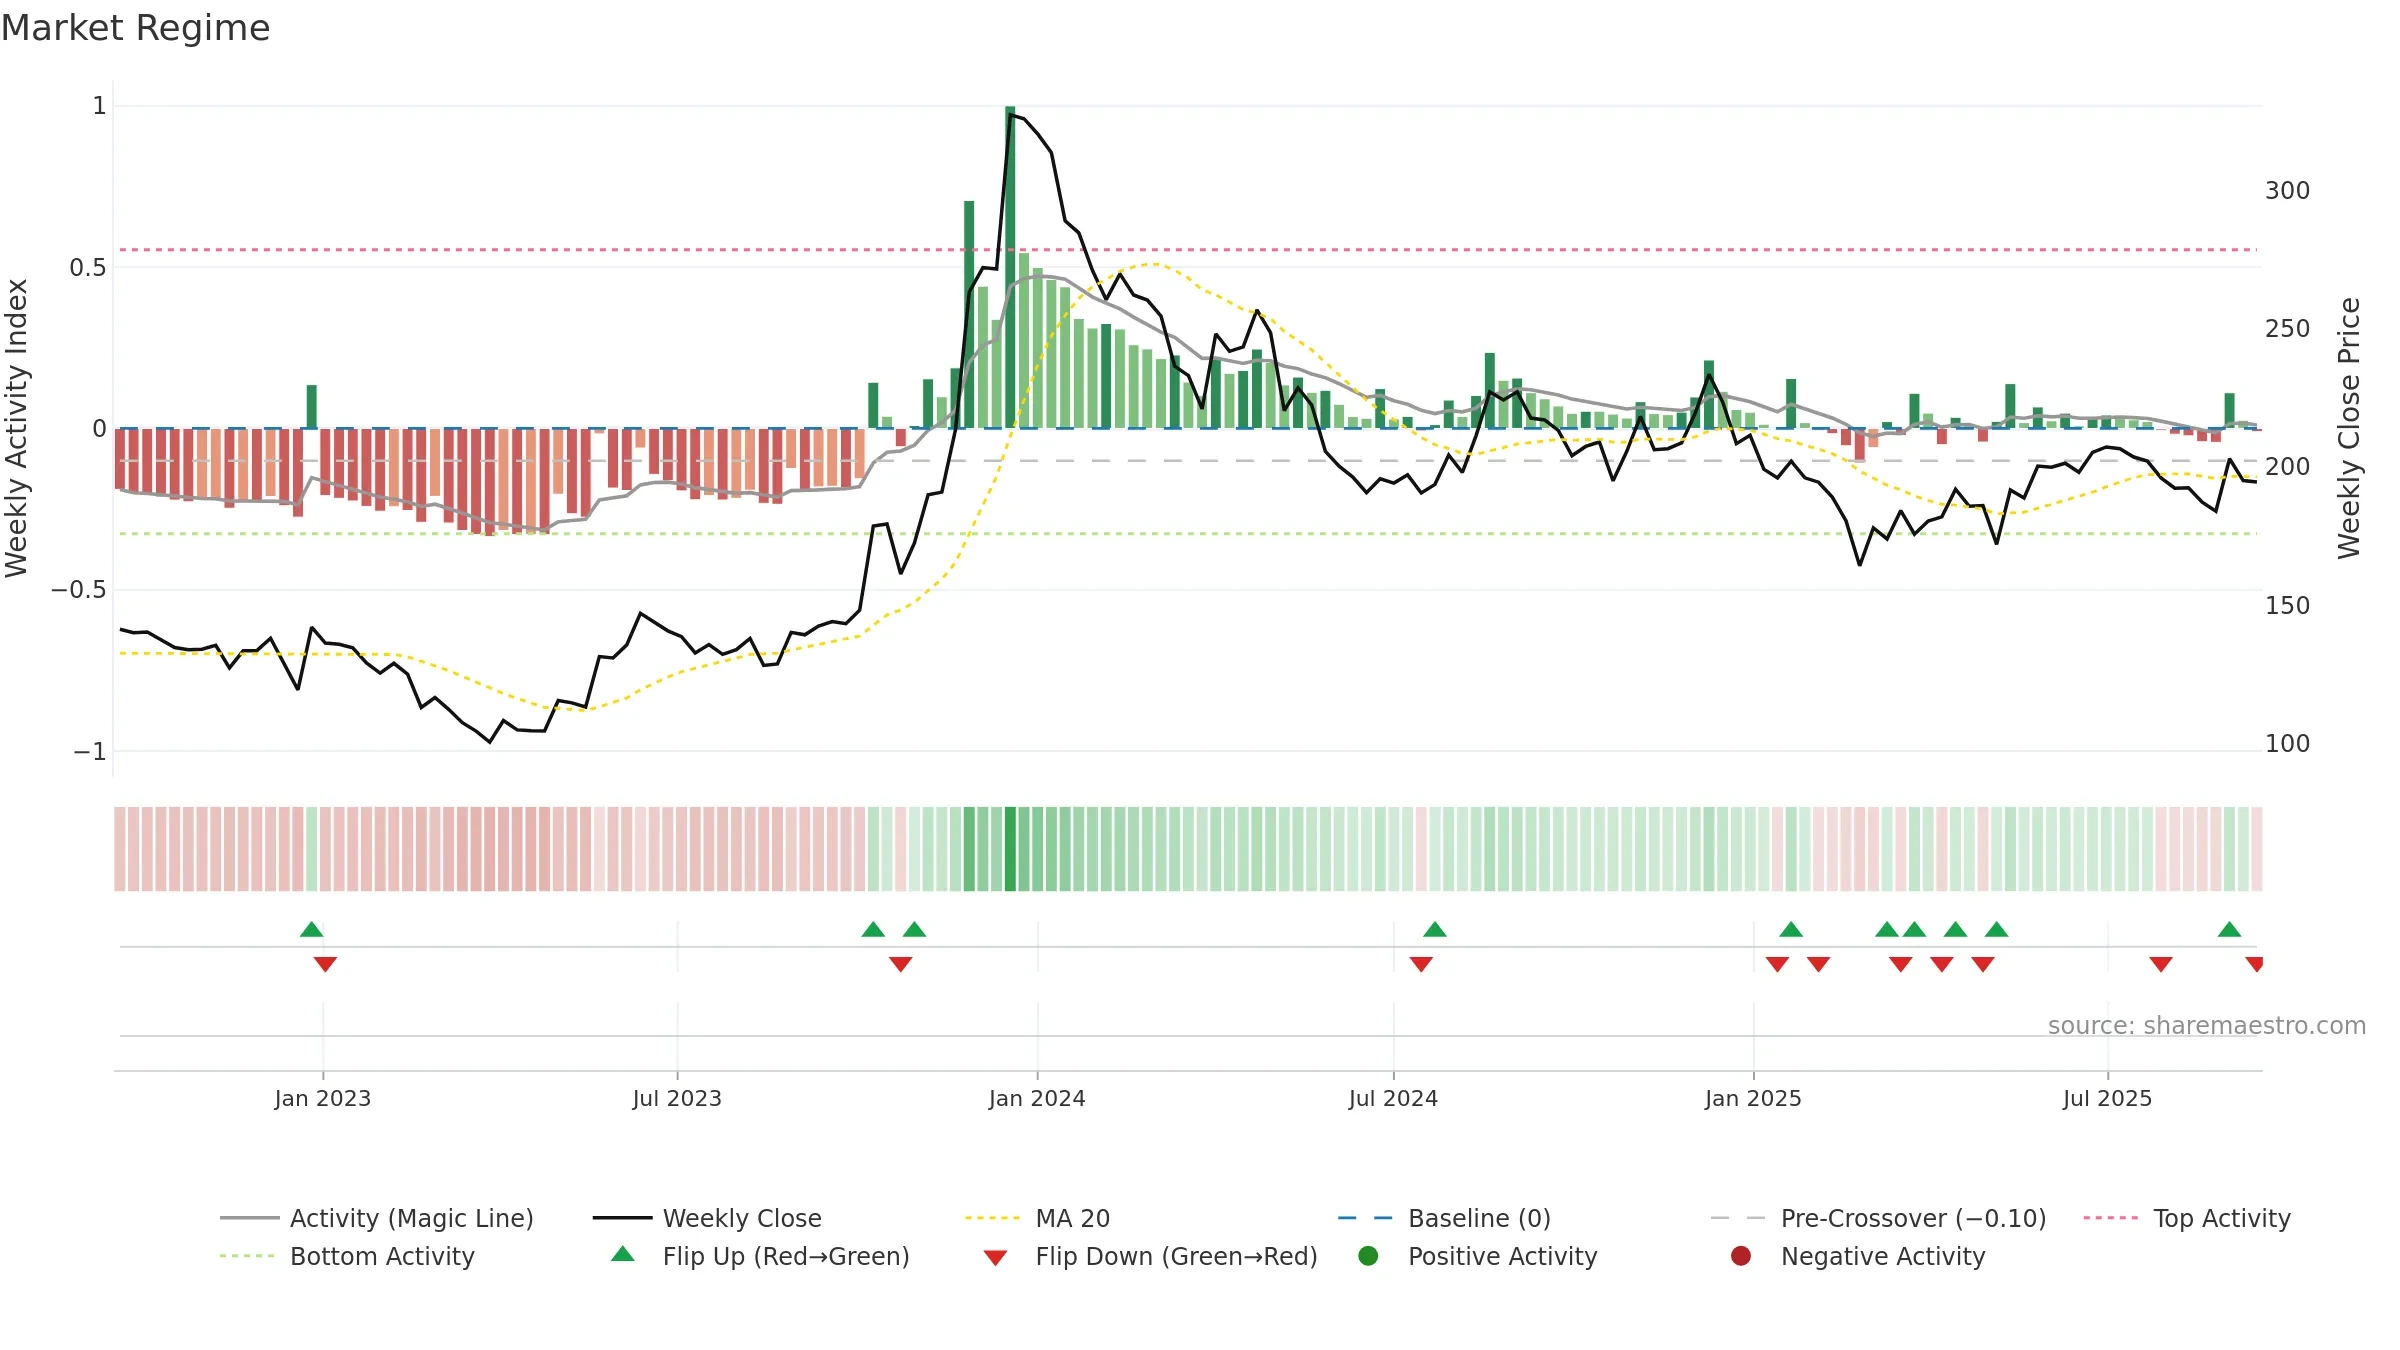Click the lone green bar near Jan 2023
This screenshot has width=2400, height=1350.
click(311, 406)
